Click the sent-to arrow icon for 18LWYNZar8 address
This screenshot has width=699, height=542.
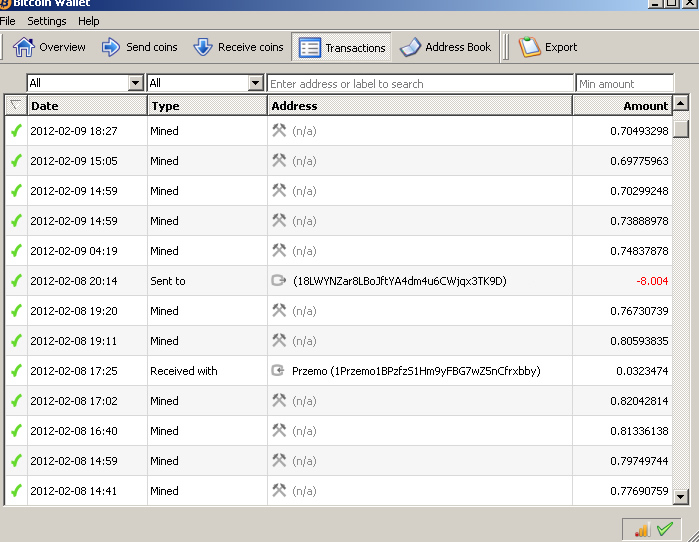coord(279,280)
